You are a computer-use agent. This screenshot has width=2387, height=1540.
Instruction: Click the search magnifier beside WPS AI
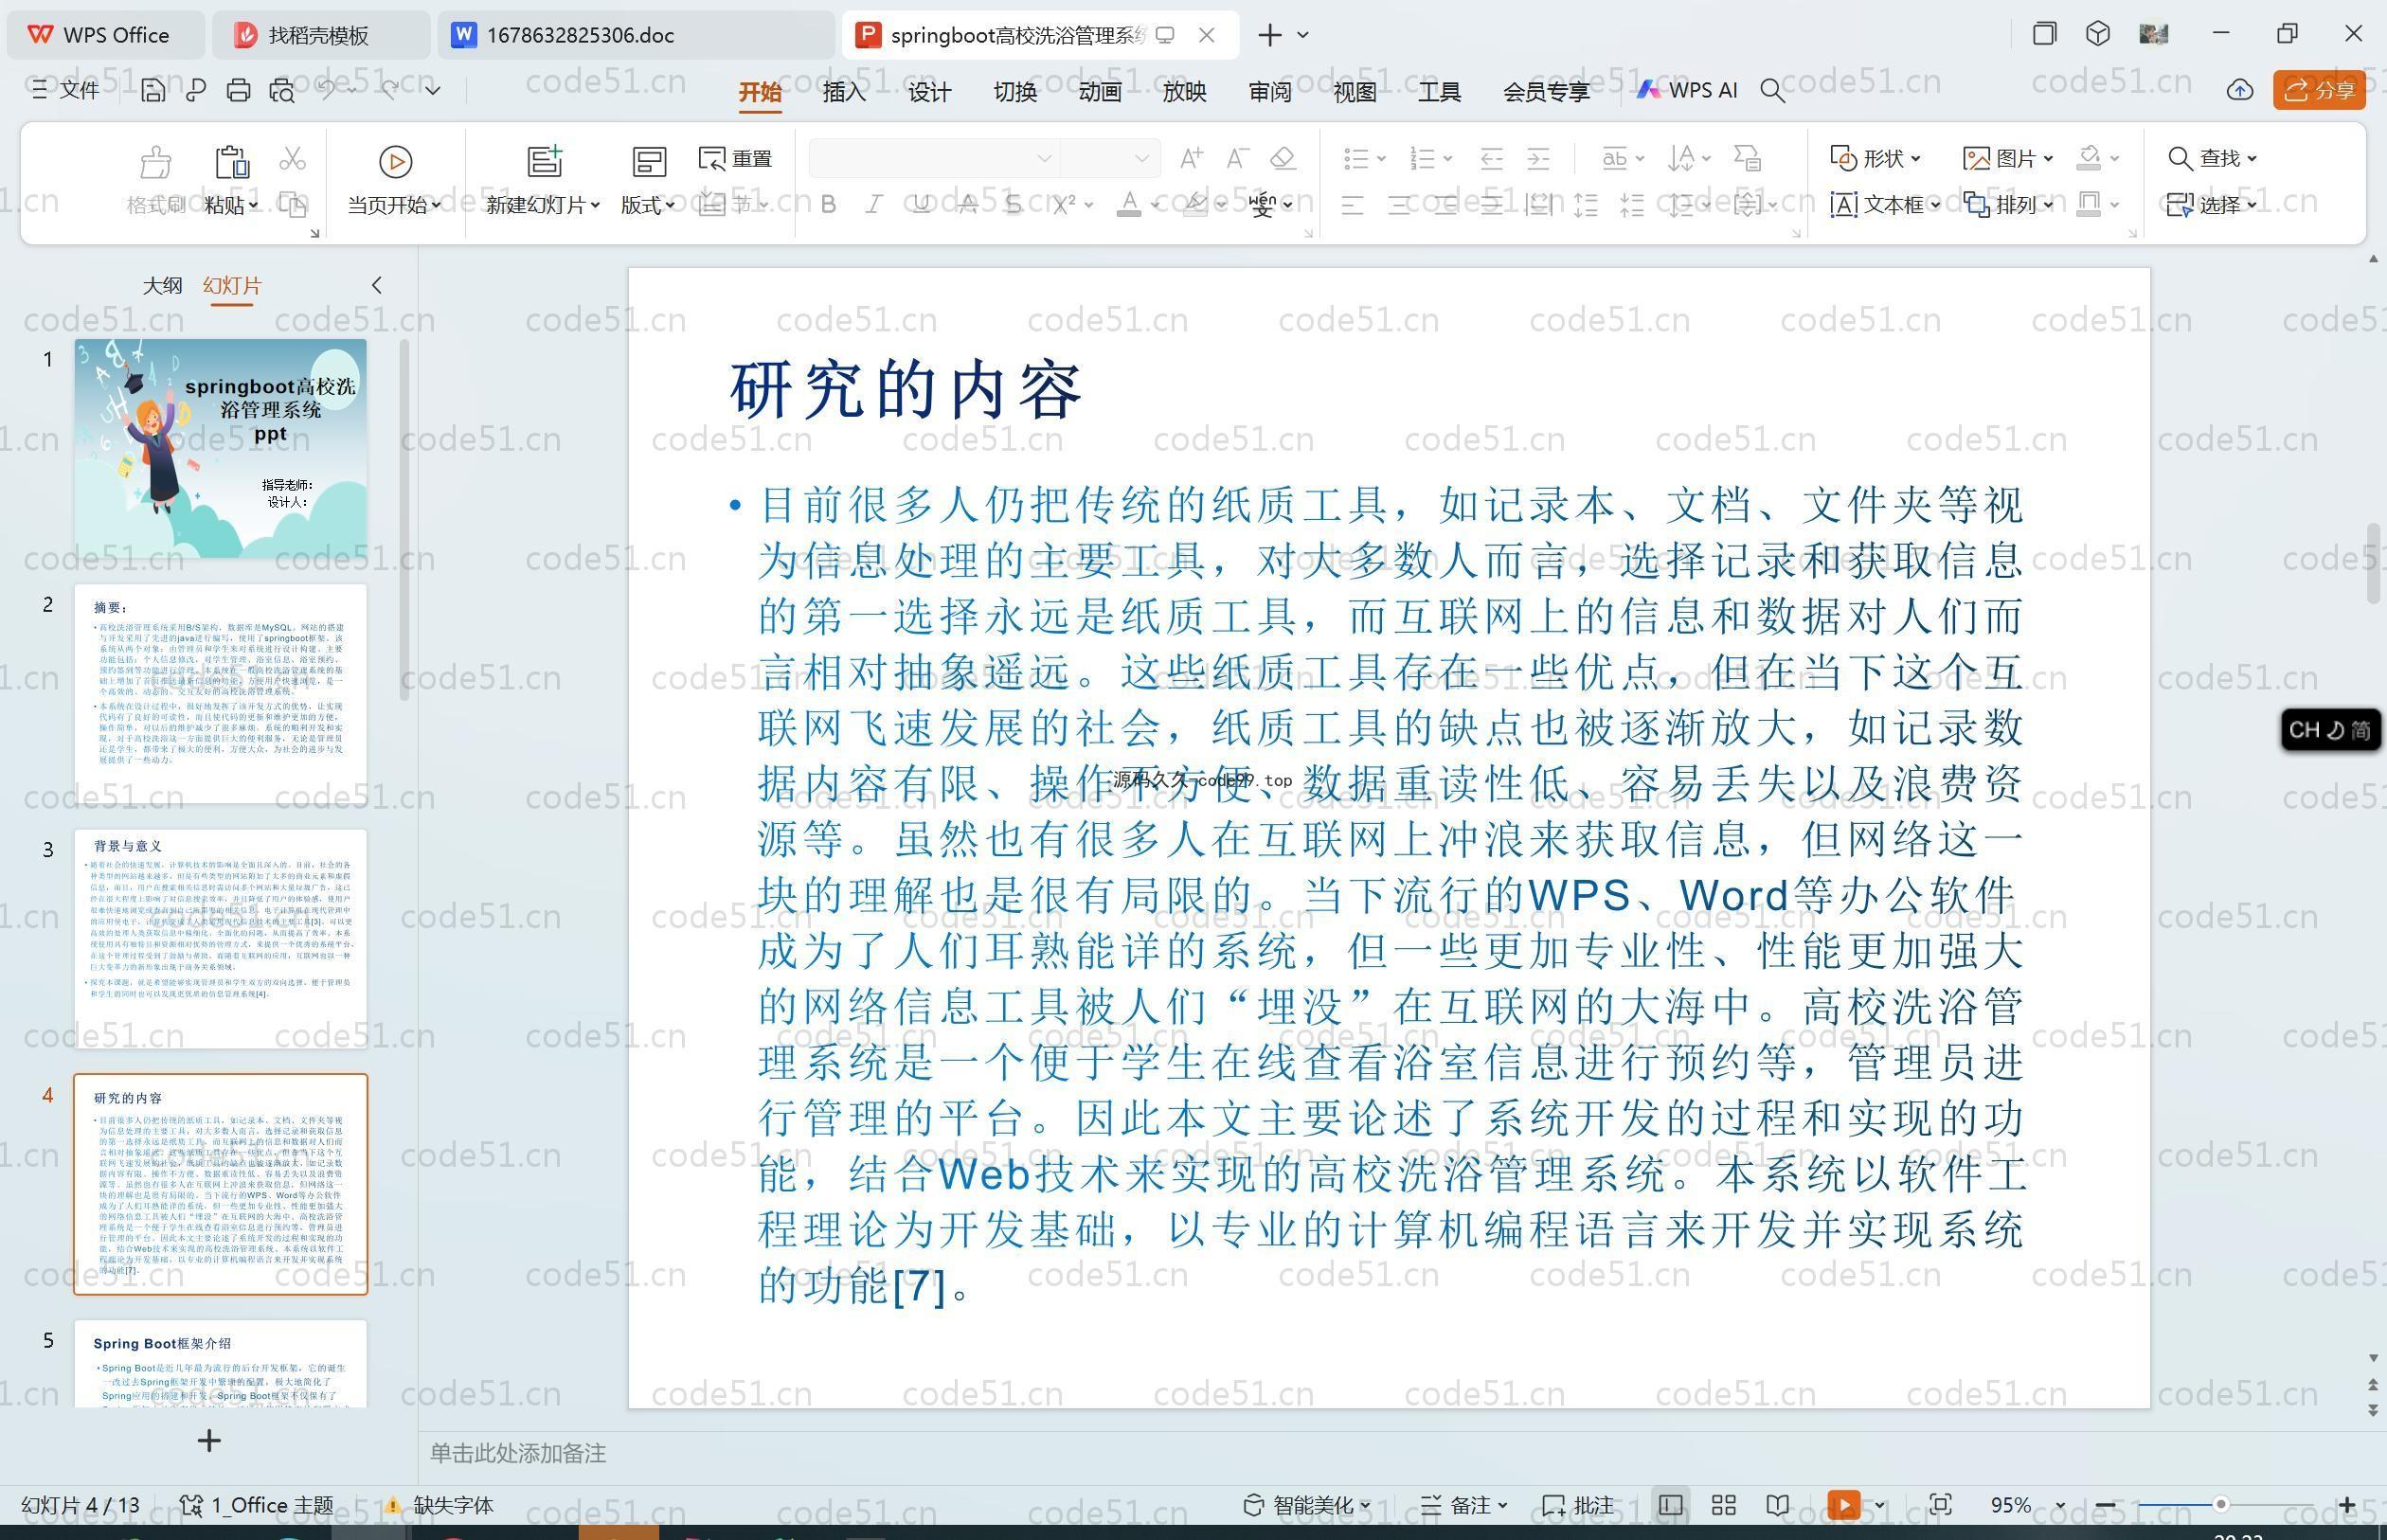pyautogui.click(x=1772, y=91)
